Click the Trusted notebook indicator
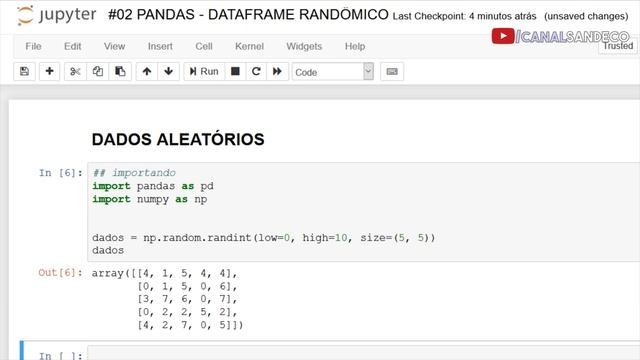Viewport: 640px width, 360px height. click(618, 46)
